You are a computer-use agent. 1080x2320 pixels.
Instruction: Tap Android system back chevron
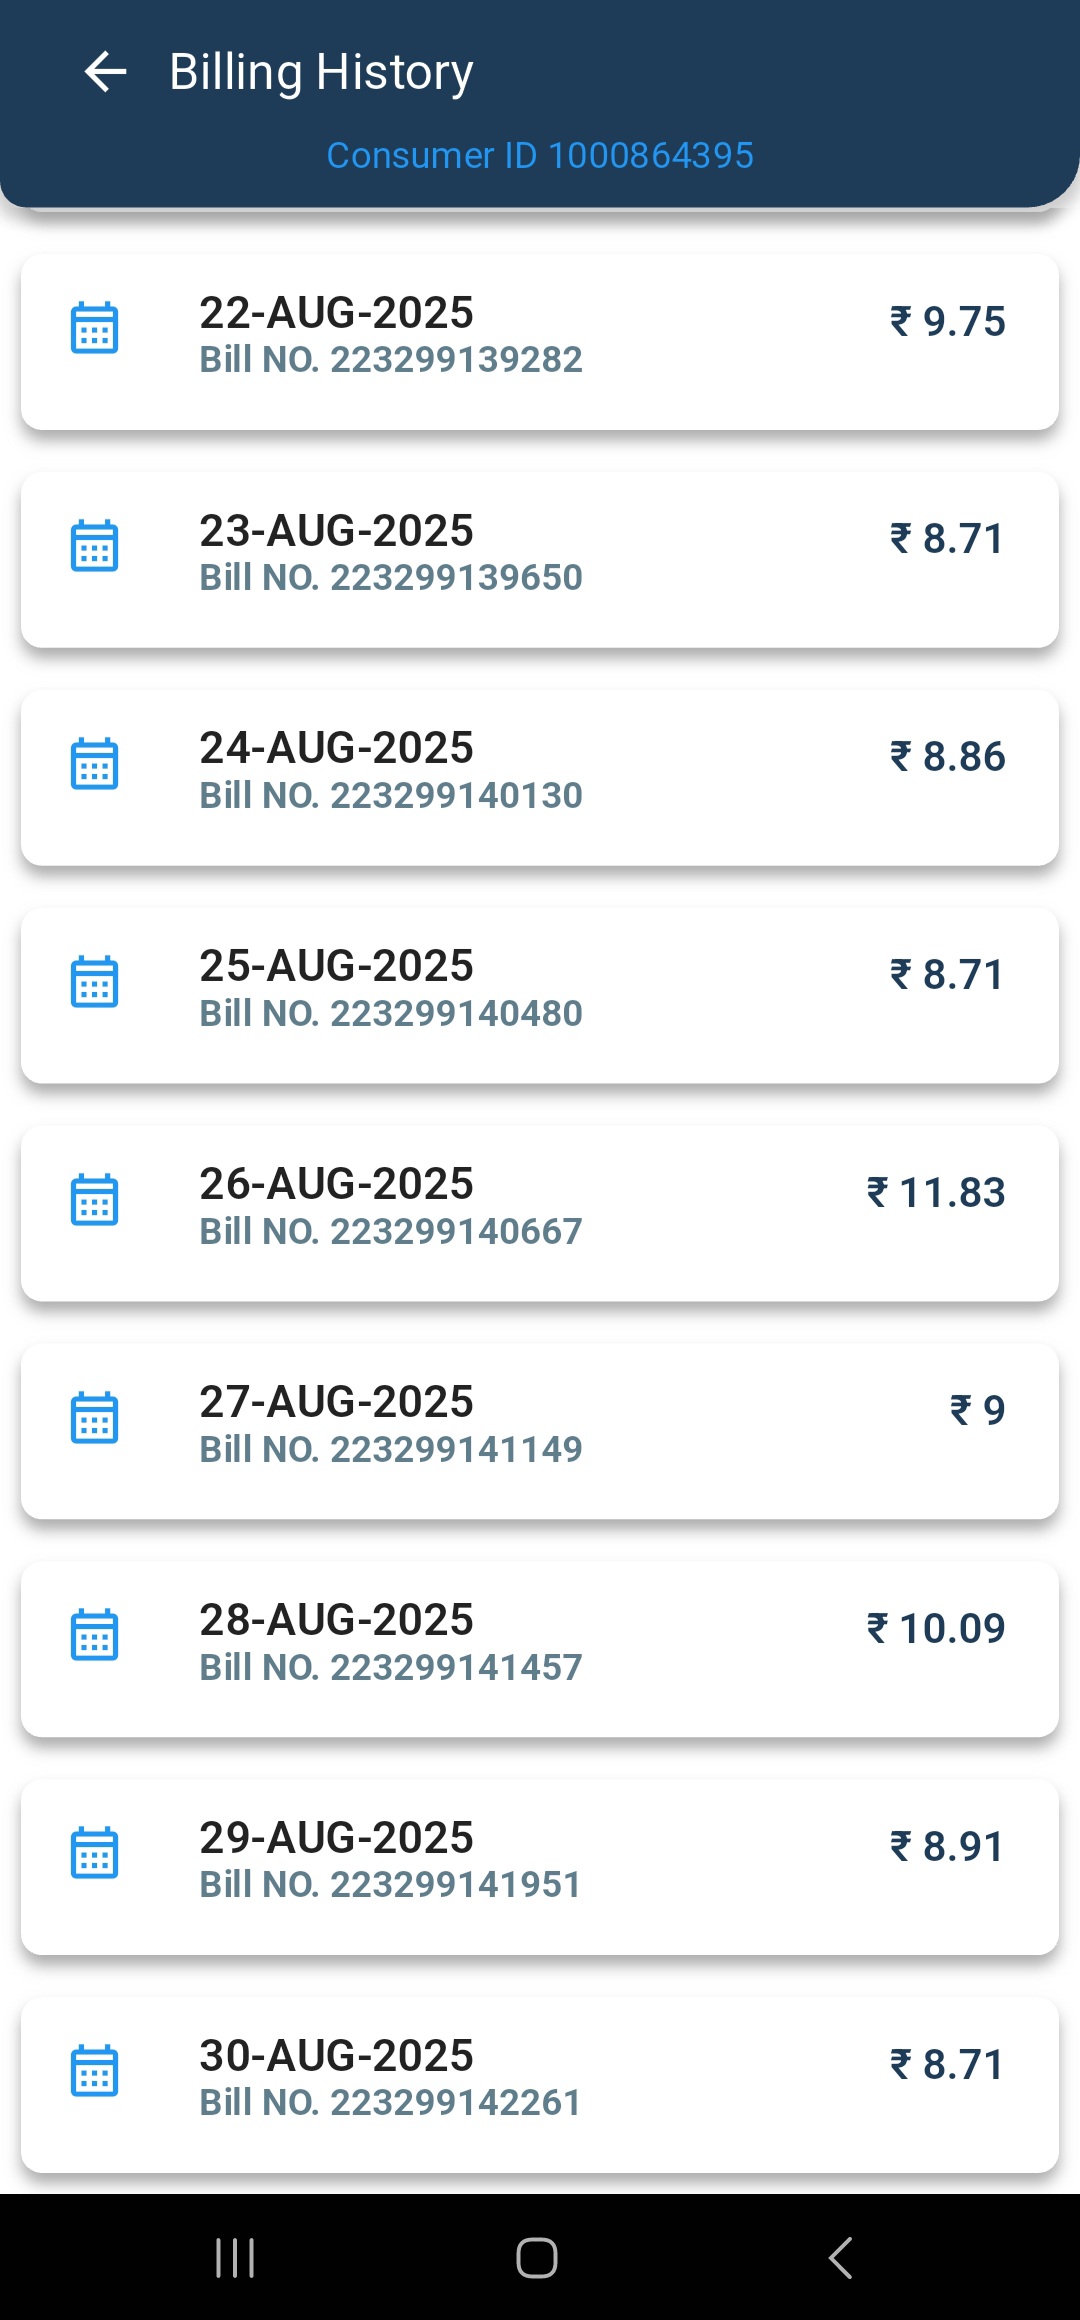tap(841, 2257)
